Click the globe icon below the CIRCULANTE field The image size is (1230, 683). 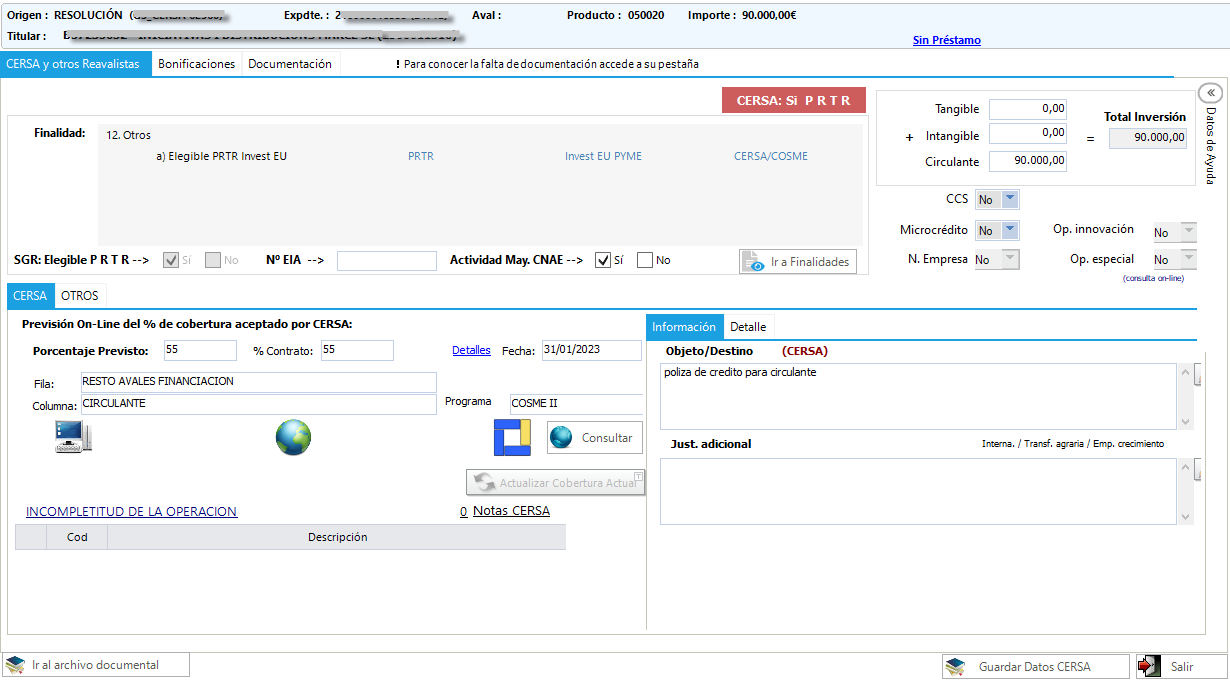tap(293, 437)
